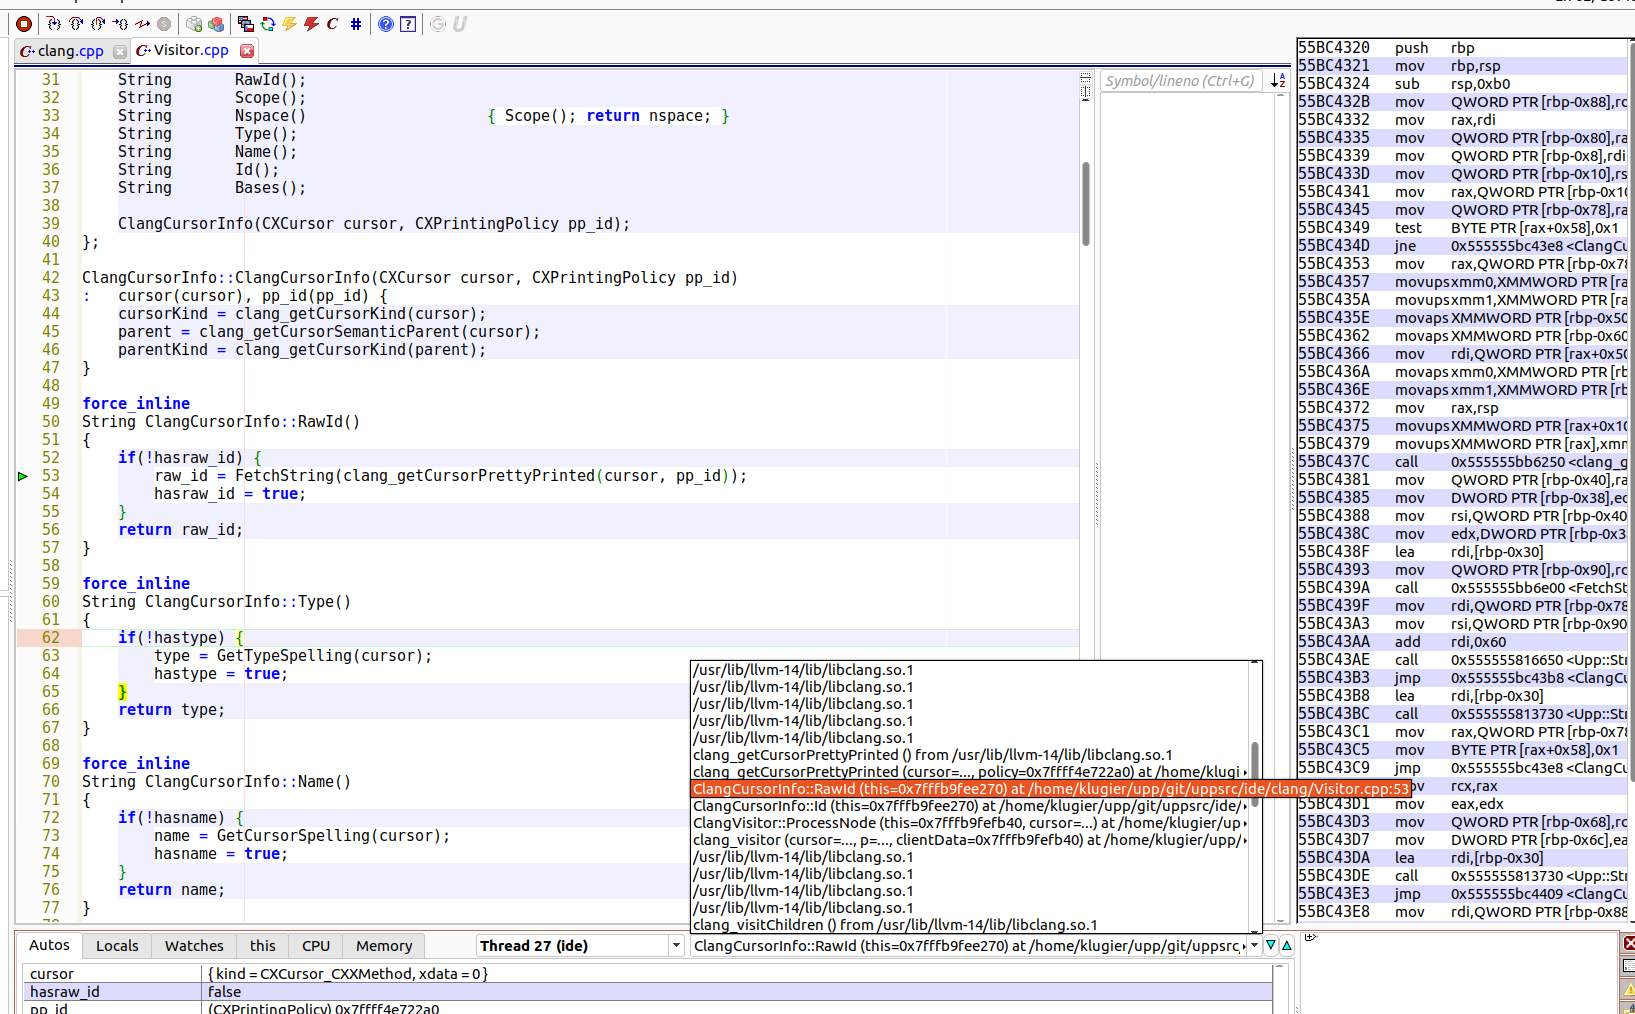Click the blue hash symbol toolbar icon
Image resolution: width=1635 pixels, height=1014 pixels.
coord(356,24)
